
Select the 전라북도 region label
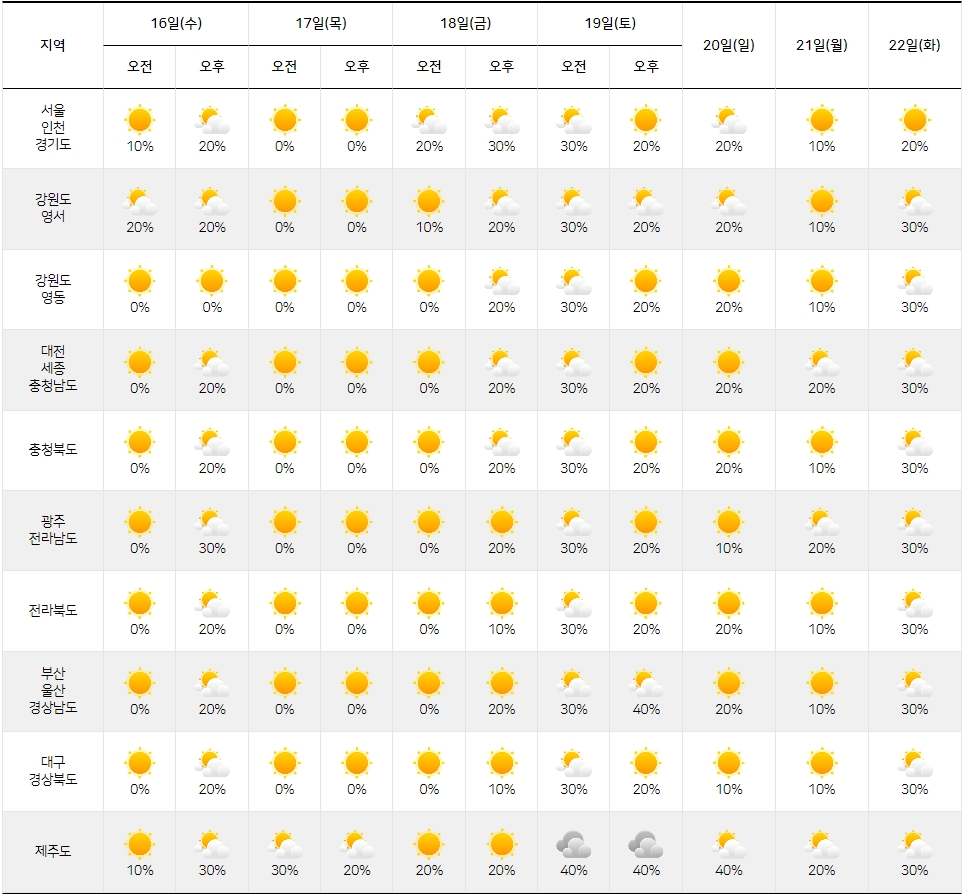click(53, 611)
